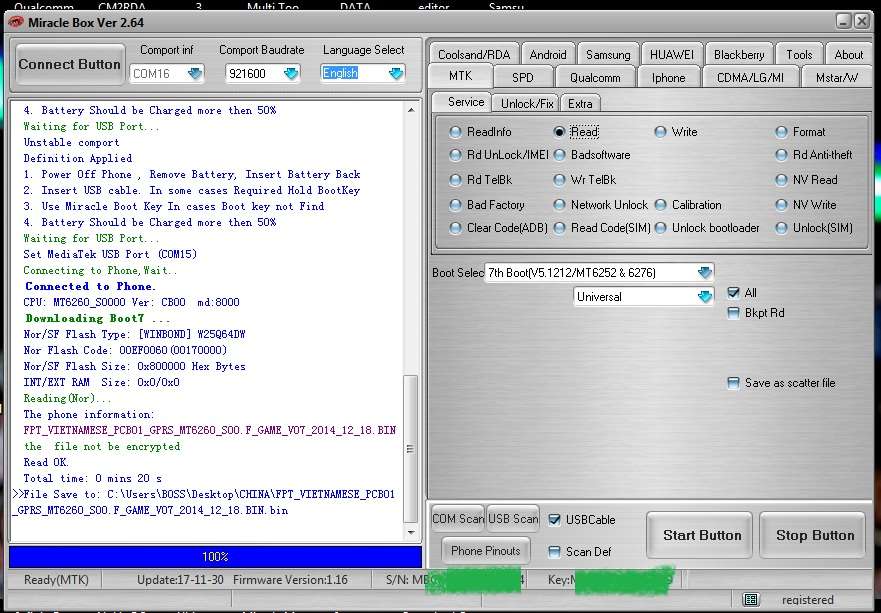Open the Comport inf COM16 dropdown

click(x=194, y=73)
